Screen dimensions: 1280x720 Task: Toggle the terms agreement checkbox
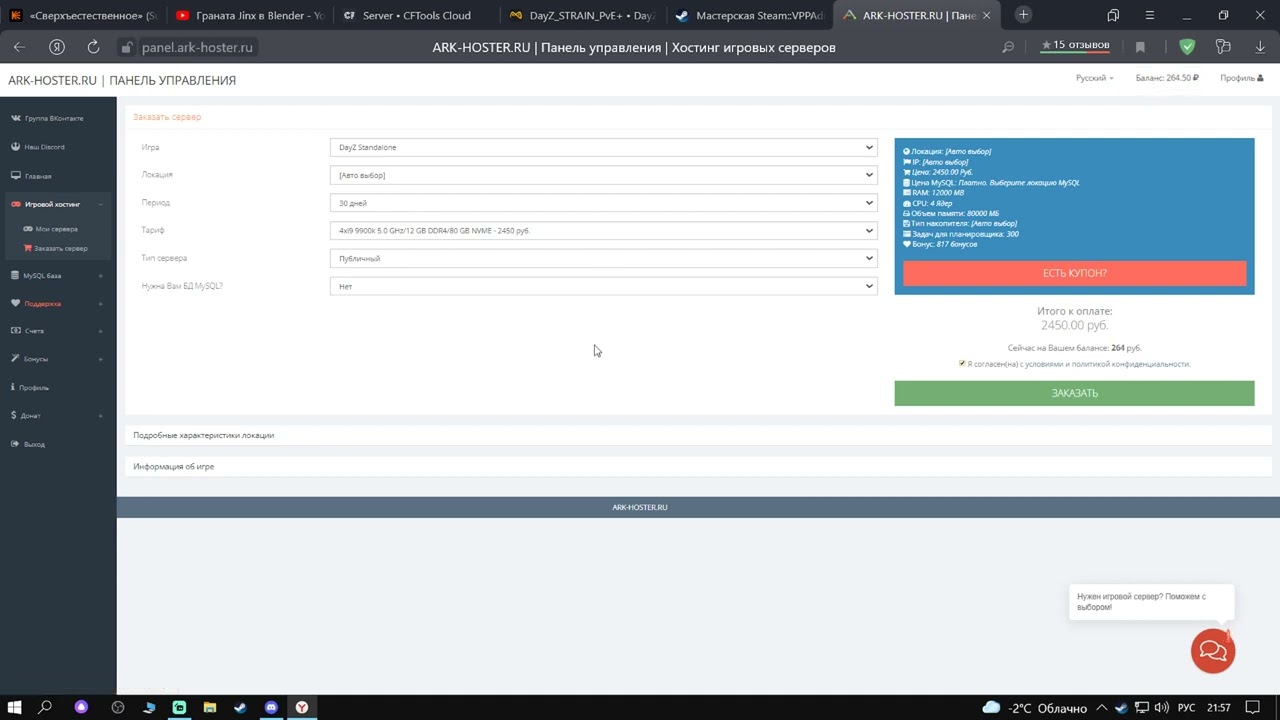[962, 364]
